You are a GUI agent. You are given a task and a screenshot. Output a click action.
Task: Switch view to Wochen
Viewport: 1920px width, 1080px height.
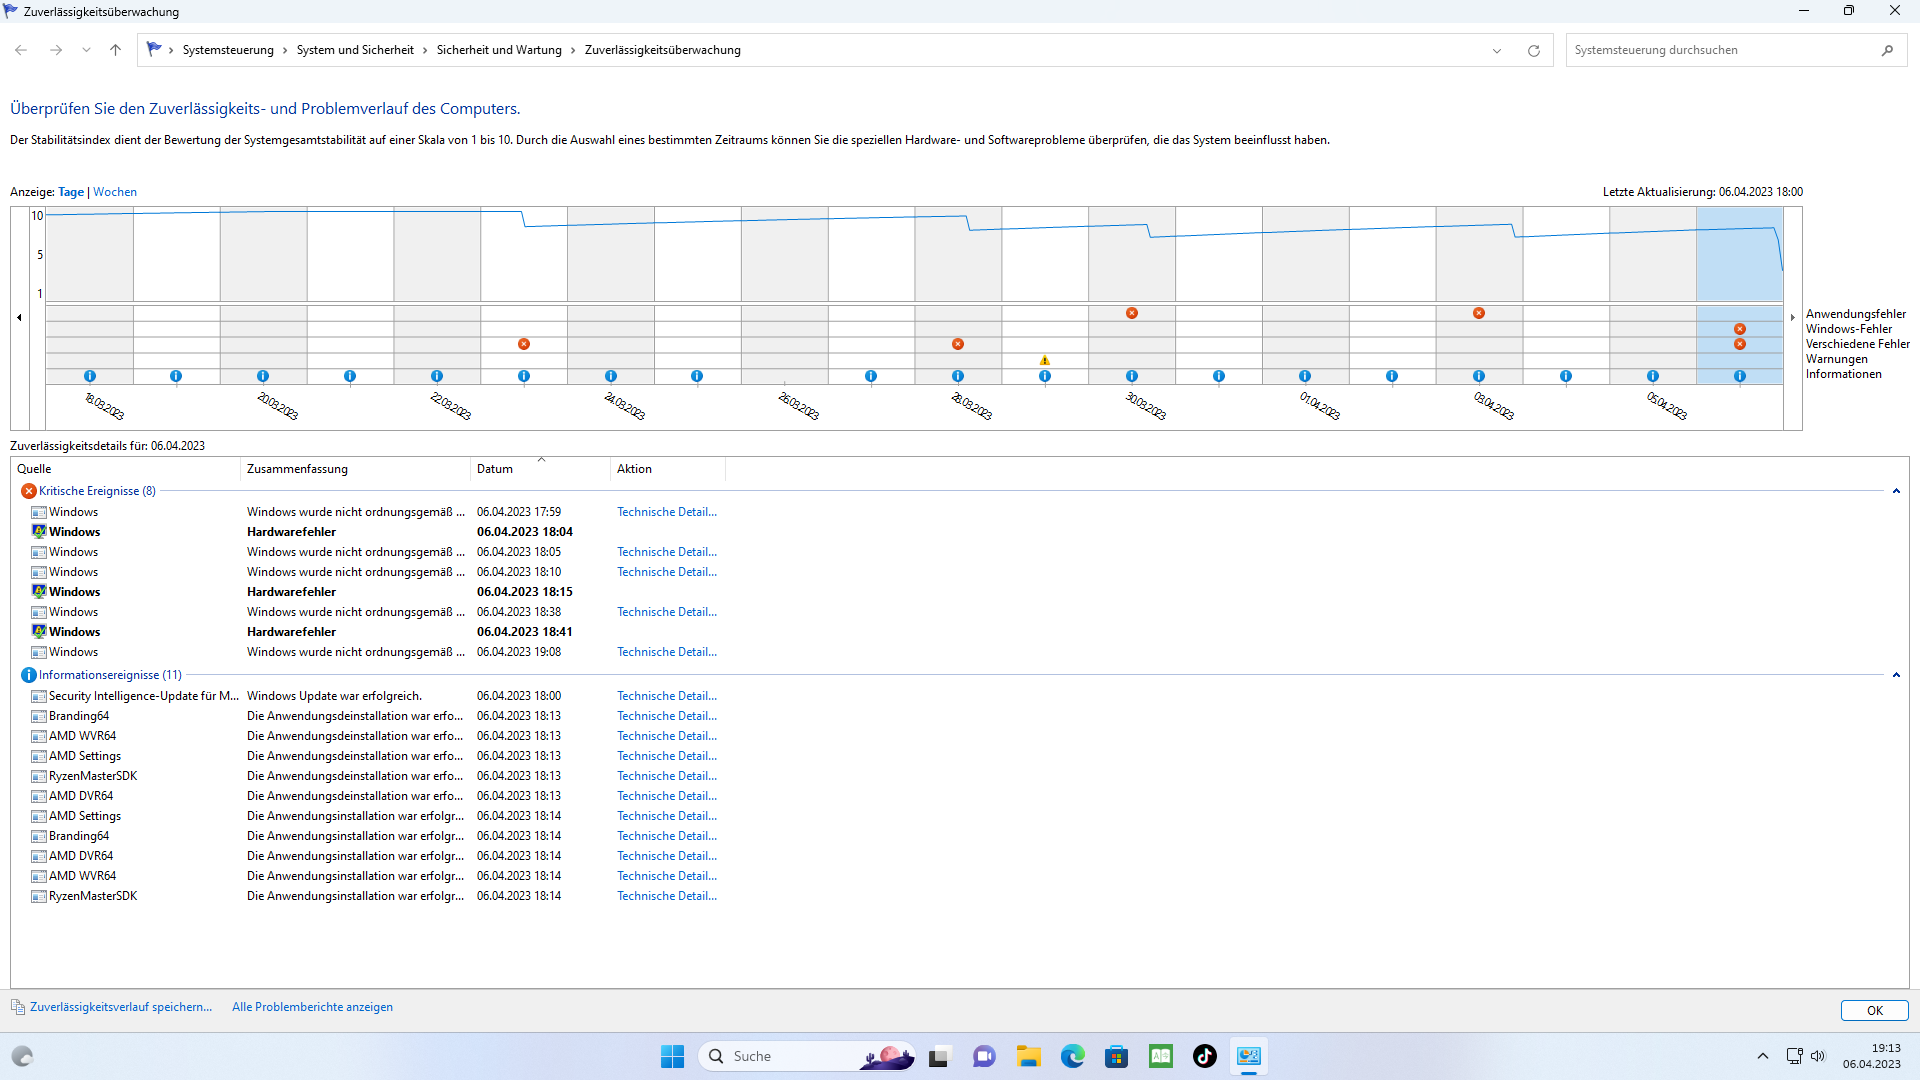[115, 192]
